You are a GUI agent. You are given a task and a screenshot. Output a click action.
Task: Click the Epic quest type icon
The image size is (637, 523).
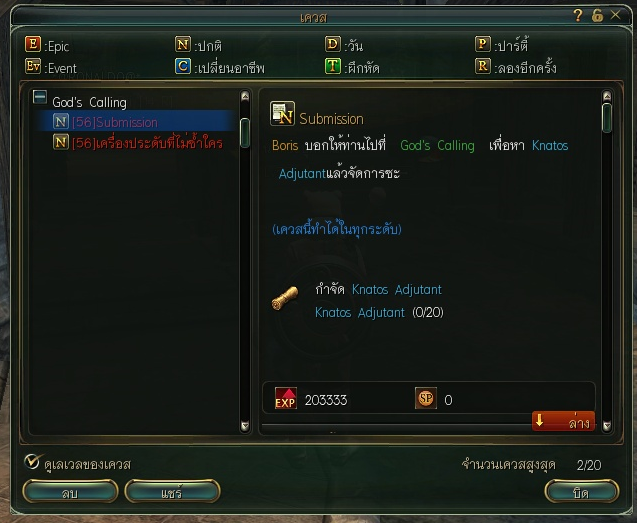(x=33, y=44)
